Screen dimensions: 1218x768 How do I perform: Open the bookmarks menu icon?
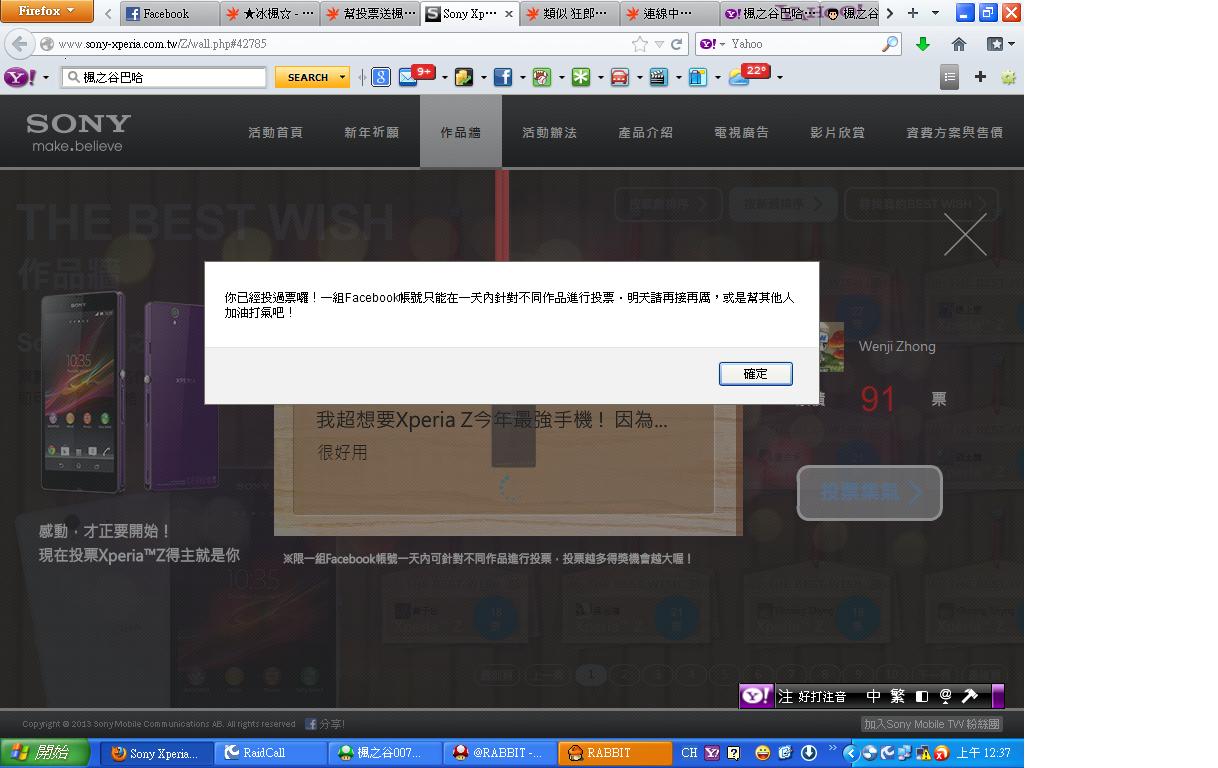[x=1000, y=44]
